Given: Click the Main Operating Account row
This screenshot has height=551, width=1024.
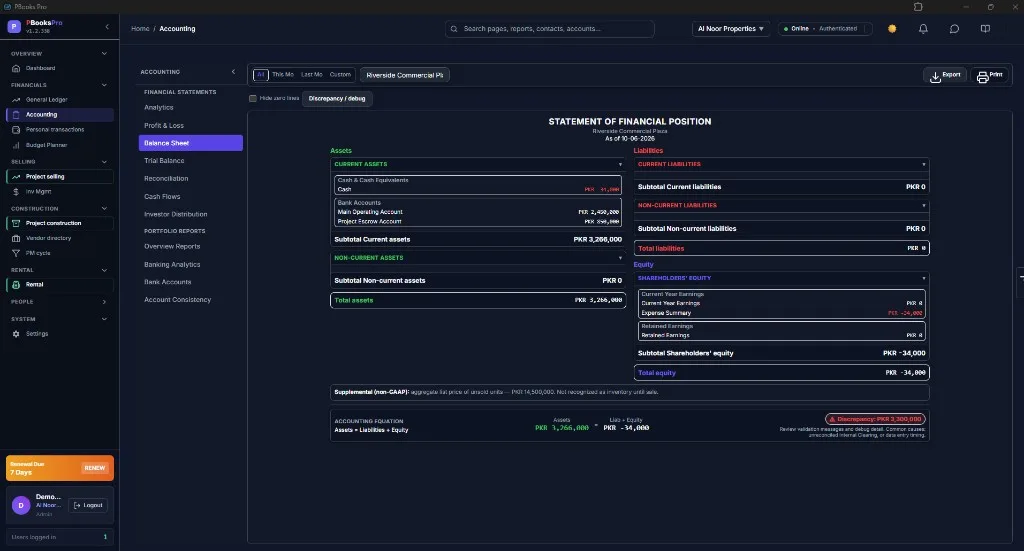Looking at the screenshot, I should [478, 212].
